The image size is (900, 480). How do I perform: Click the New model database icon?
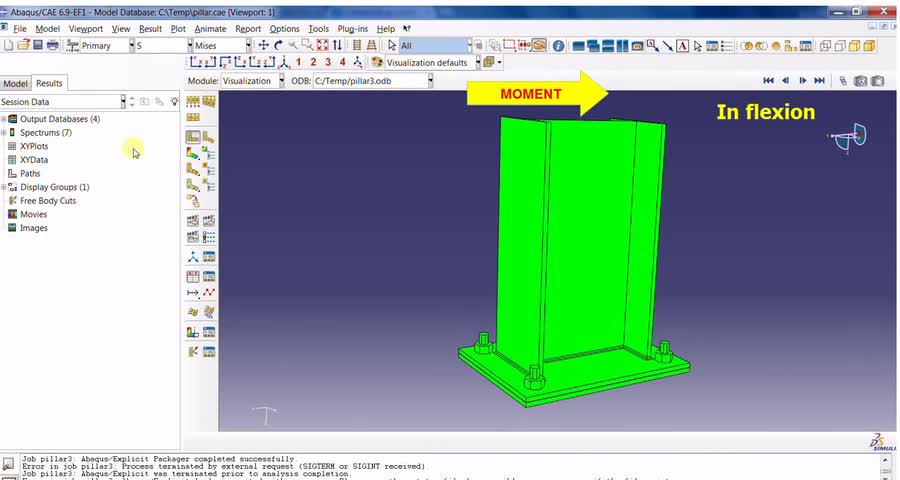[x=9, y=45]
